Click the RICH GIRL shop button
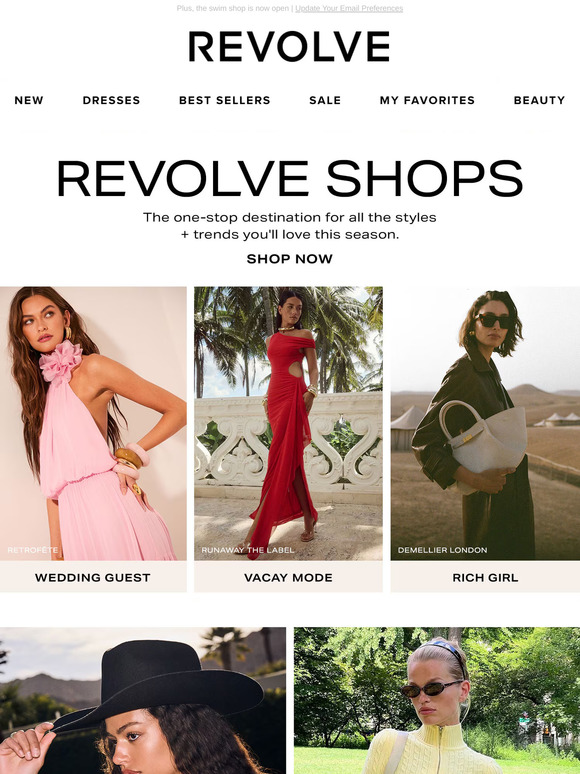Screen dimensions: 580x774 tap(485, 577)
